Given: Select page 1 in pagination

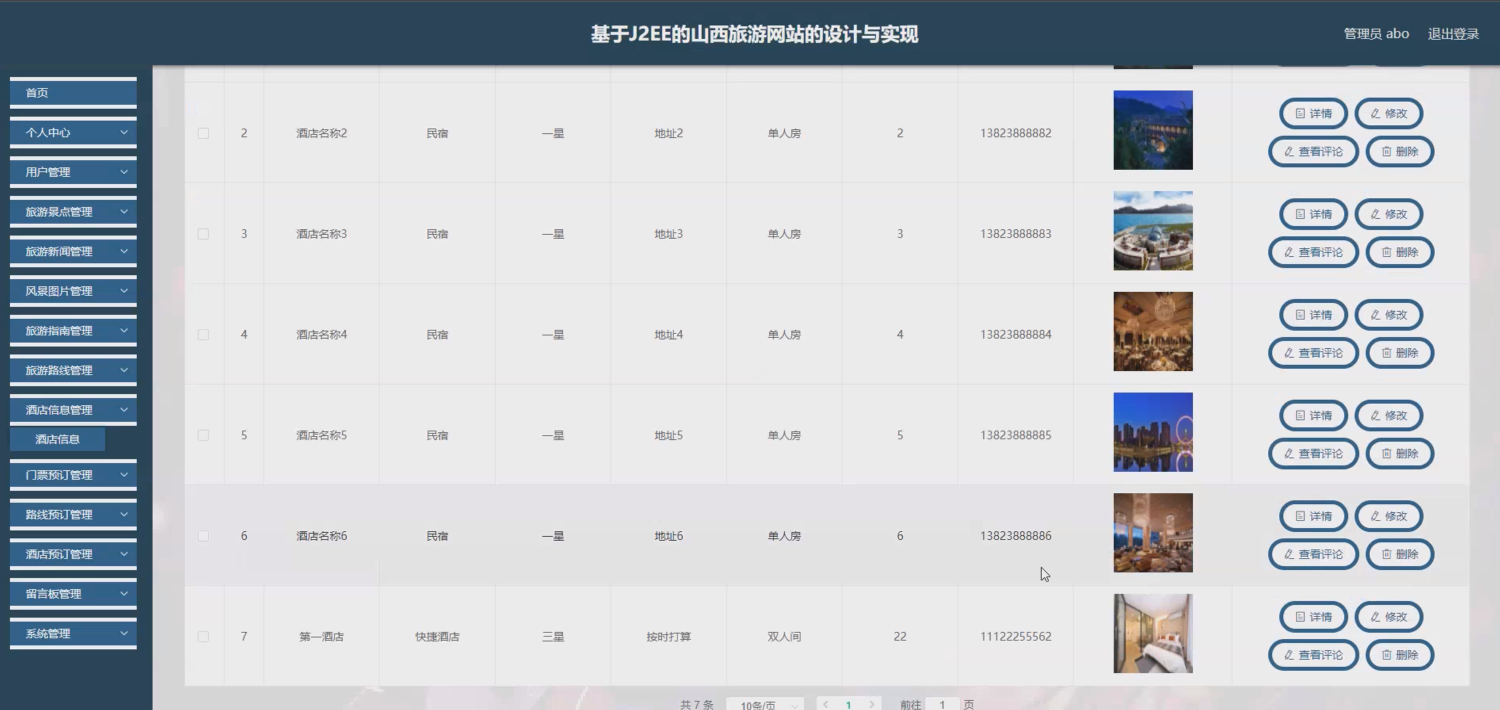Looking at the screenshot, I should (849, 705).
